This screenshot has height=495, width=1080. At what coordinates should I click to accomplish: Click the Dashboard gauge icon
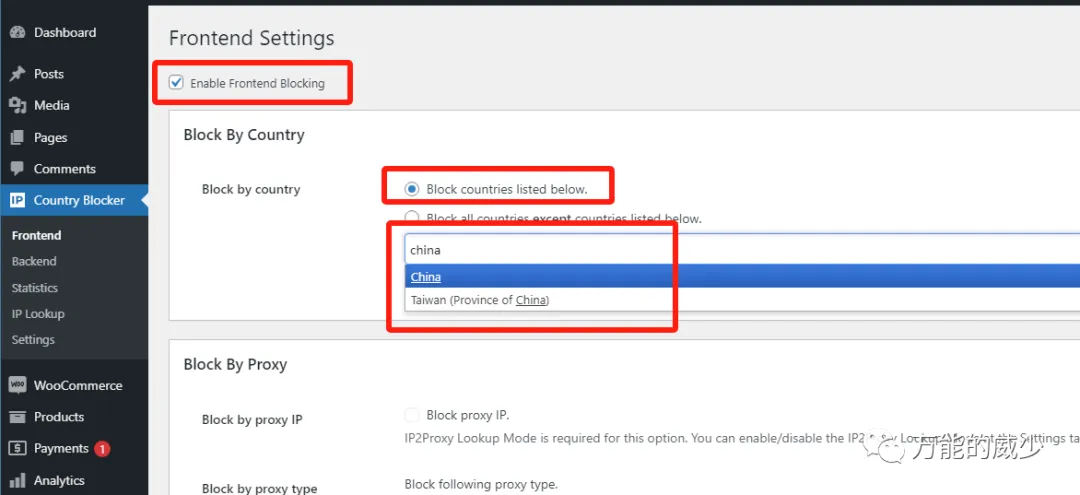point(18,32)
